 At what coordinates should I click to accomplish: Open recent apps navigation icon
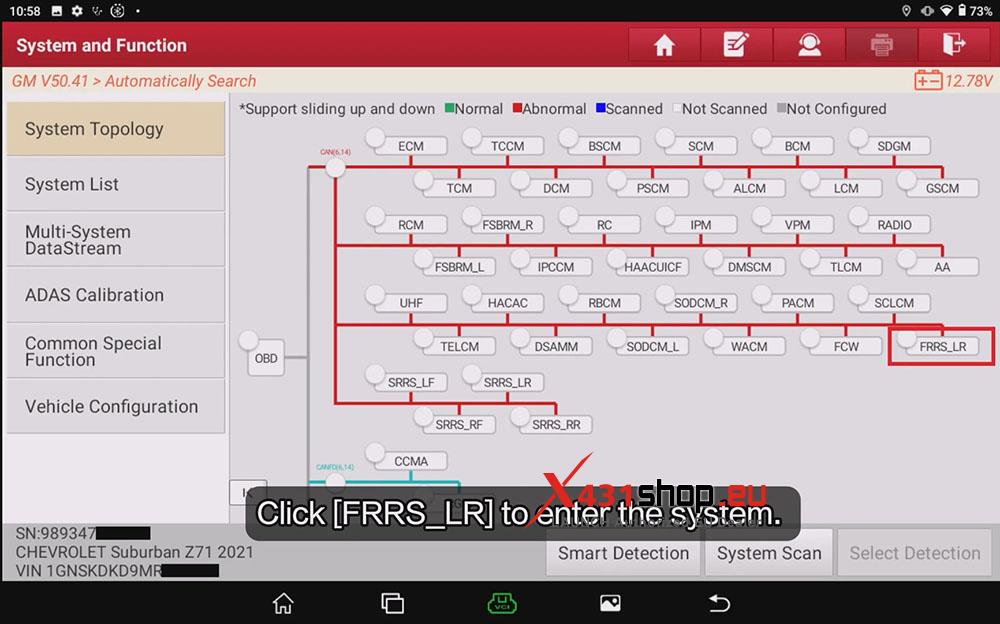click(392, 603)
